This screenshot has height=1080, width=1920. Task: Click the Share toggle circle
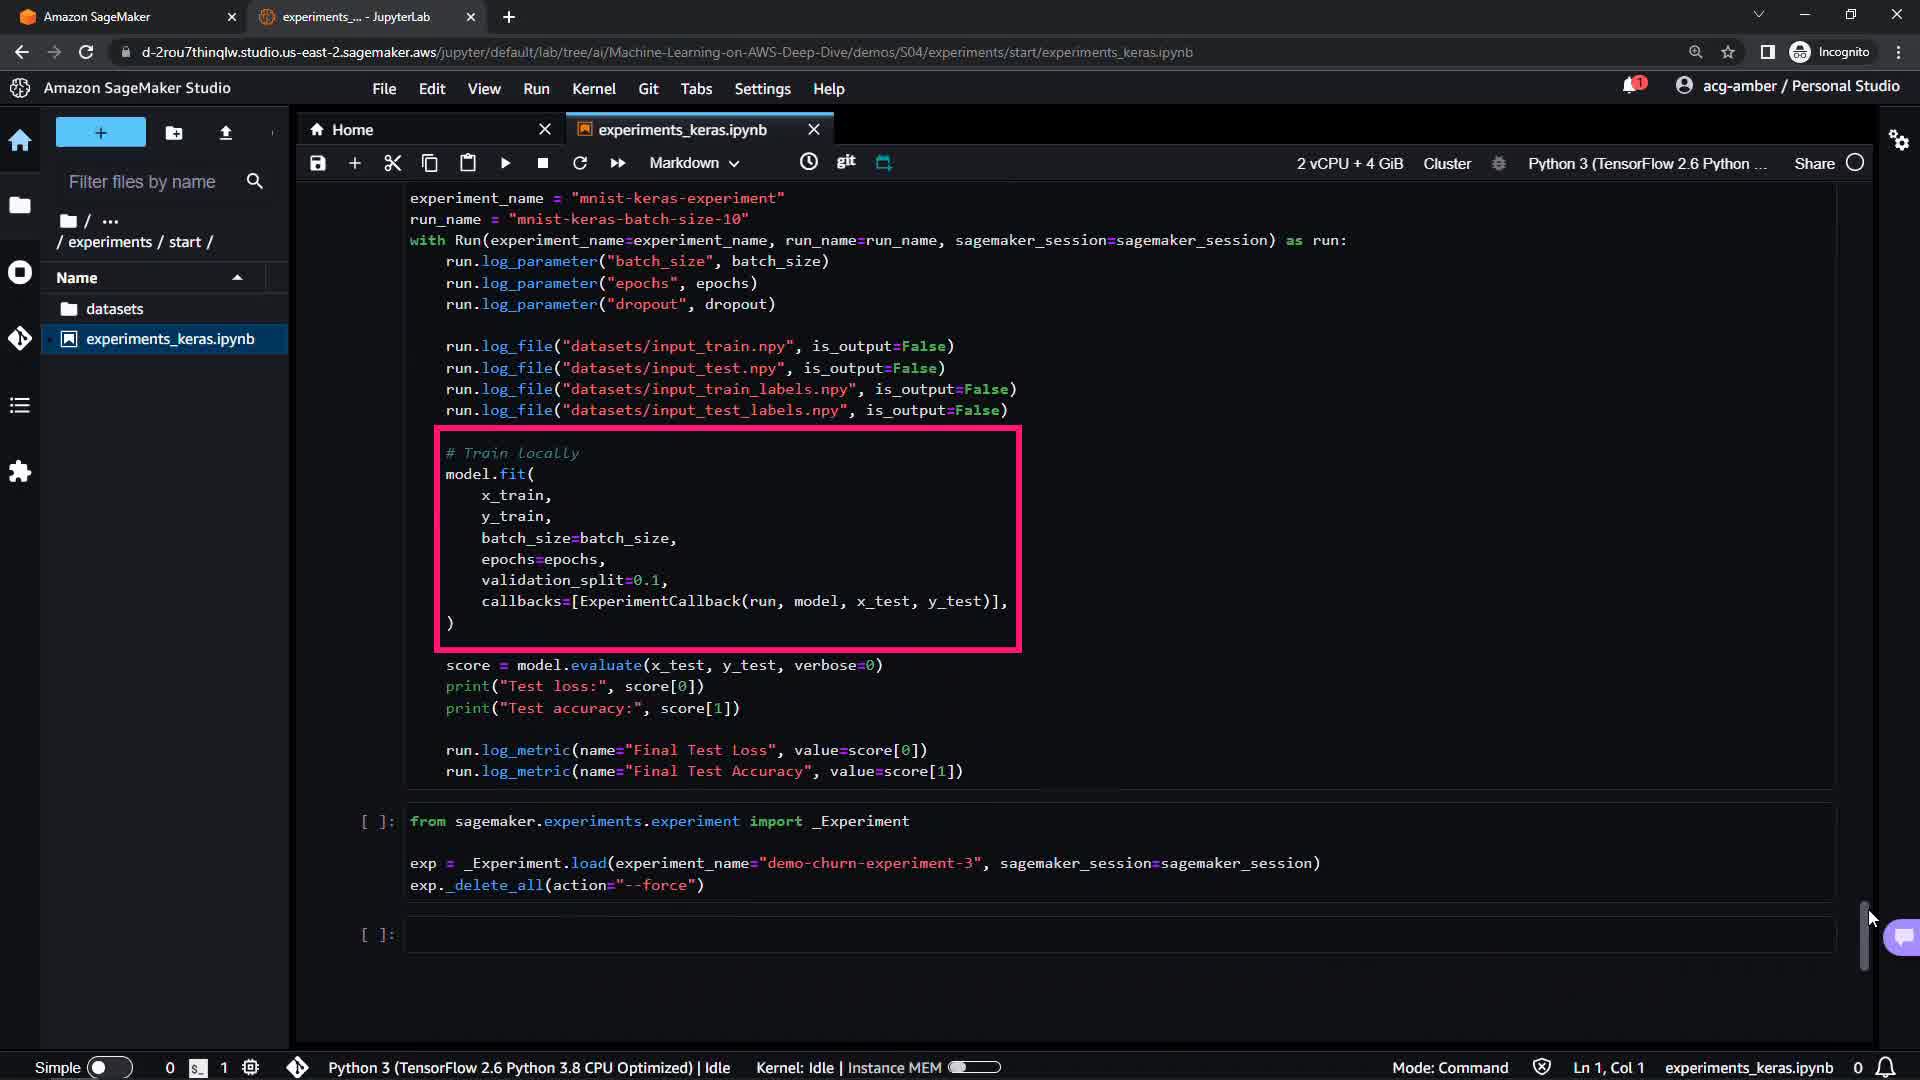tap(1855, 163)
